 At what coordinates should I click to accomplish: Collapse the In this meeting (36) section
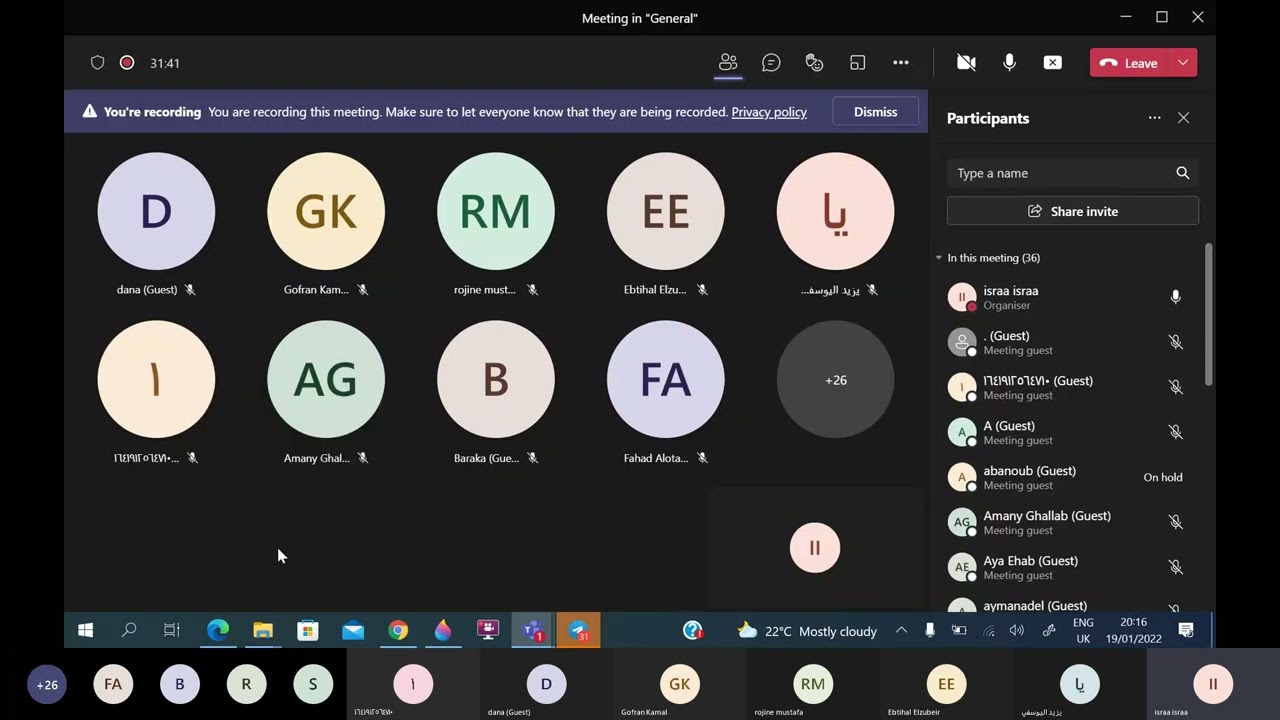click(939, 258)
